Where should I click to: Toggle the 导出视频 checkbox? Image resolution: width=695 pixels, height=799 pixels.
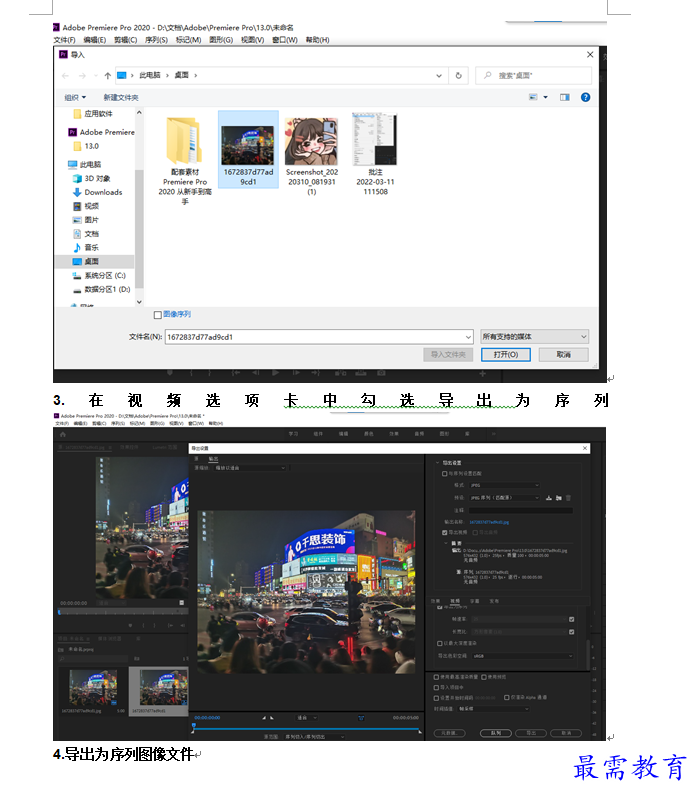[445, 532]
